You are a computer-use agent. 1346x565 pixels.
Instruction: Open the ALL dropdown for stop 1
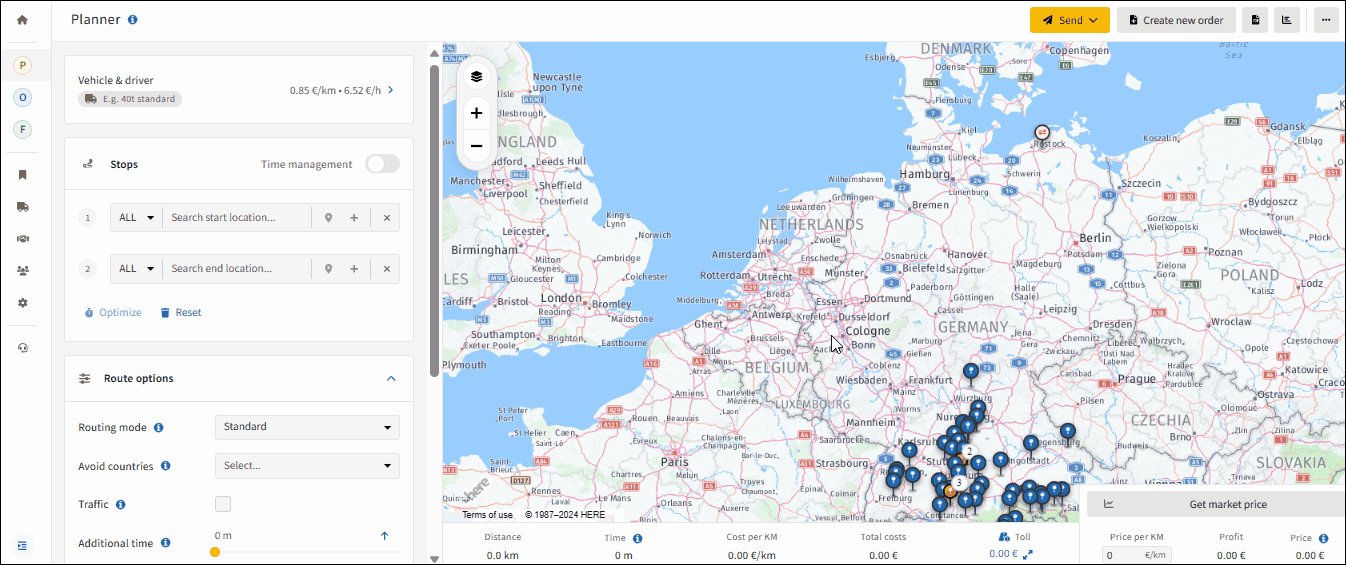(x=137, y=217)
